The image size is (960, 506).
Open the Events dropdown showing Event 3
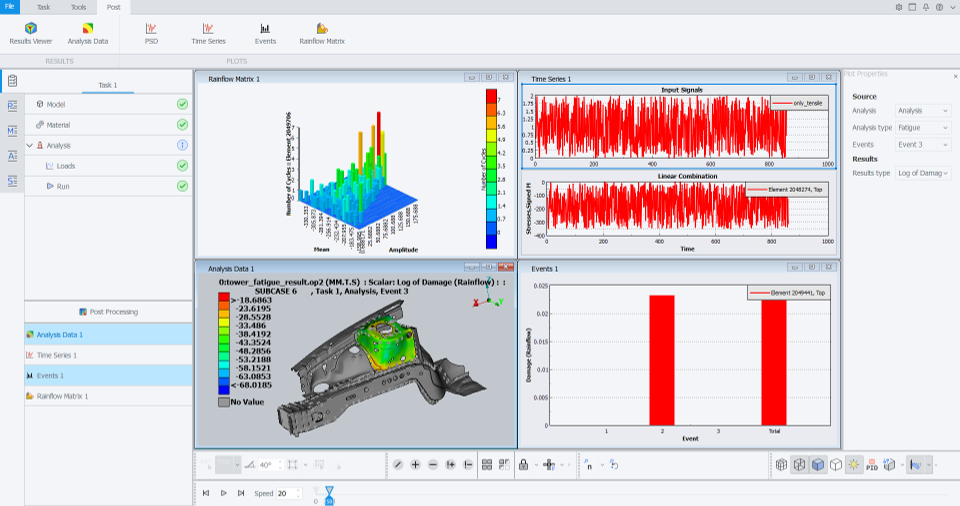pyautogui.click(x=923, y=144)
